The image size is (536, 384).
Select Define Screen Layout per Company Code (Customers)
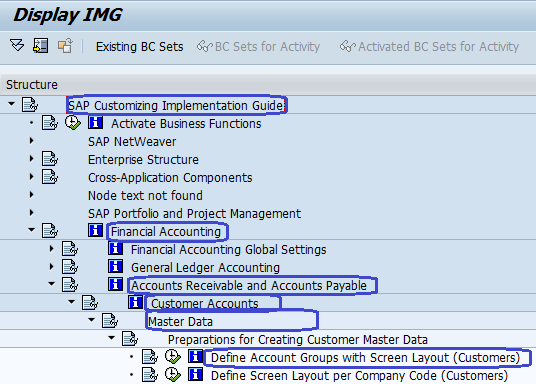click(x=360, y=375)
